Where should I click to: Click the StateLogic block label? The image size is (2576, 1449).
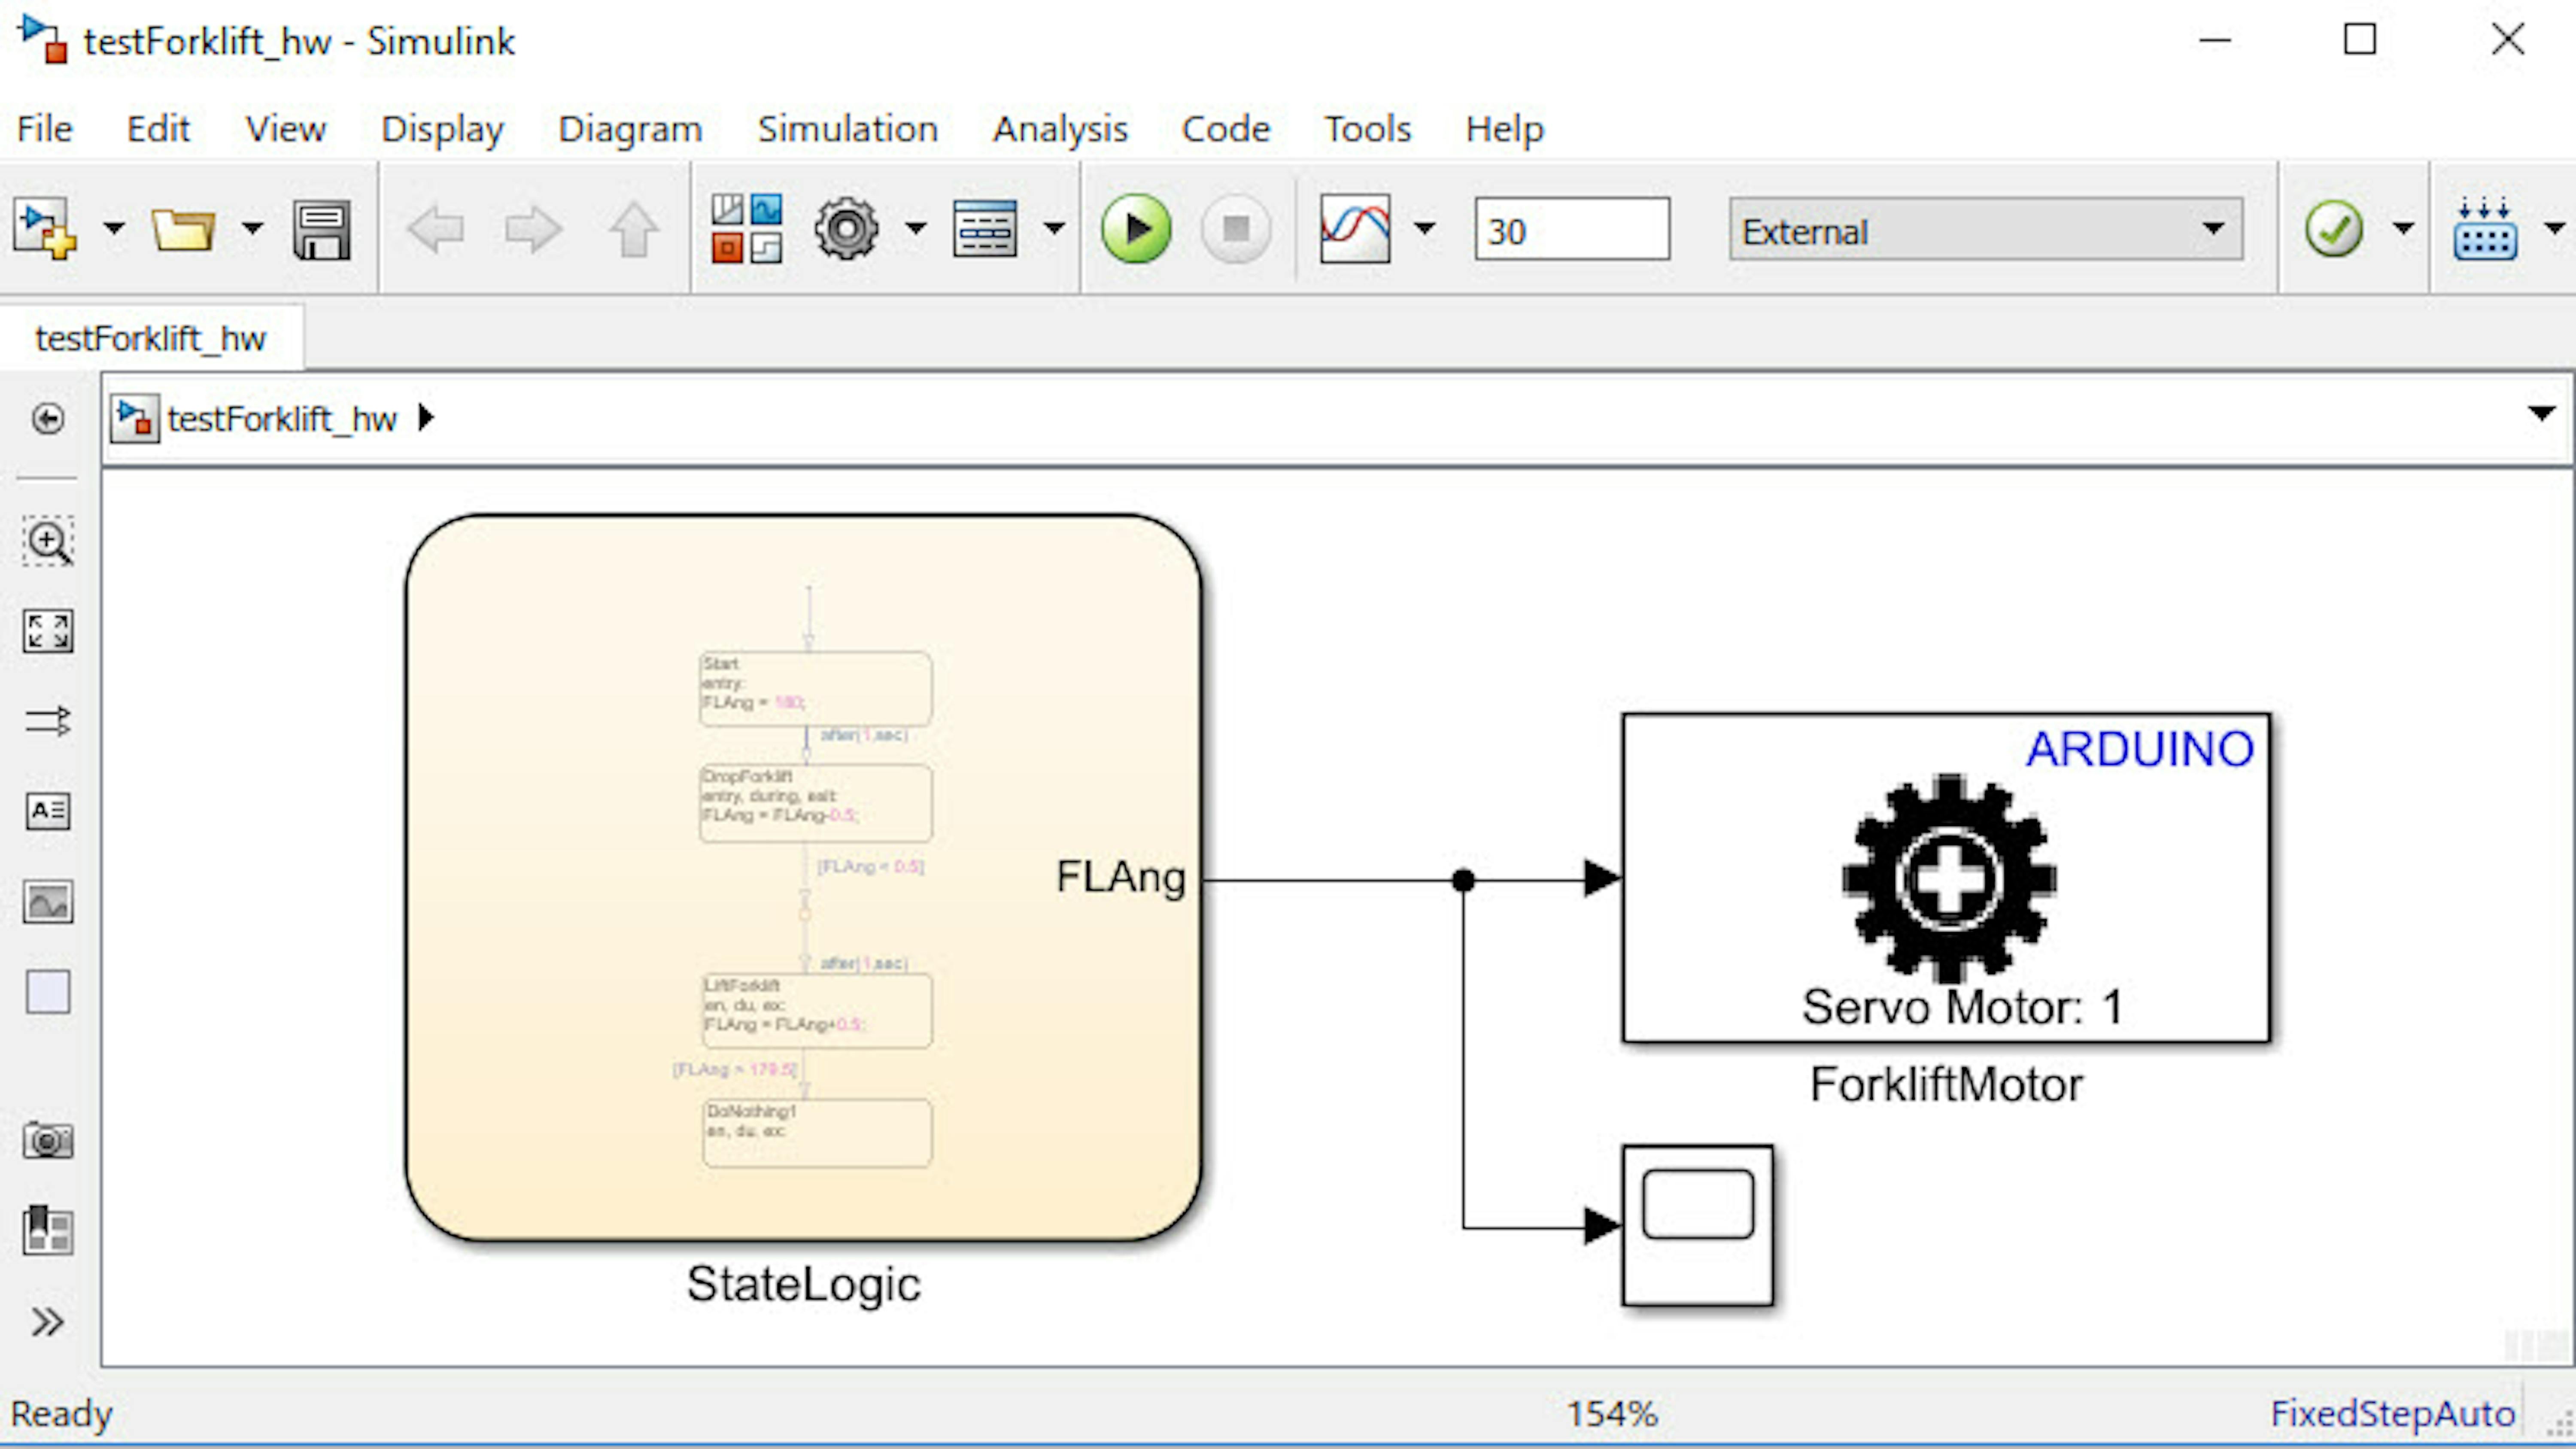(804, 1284)
